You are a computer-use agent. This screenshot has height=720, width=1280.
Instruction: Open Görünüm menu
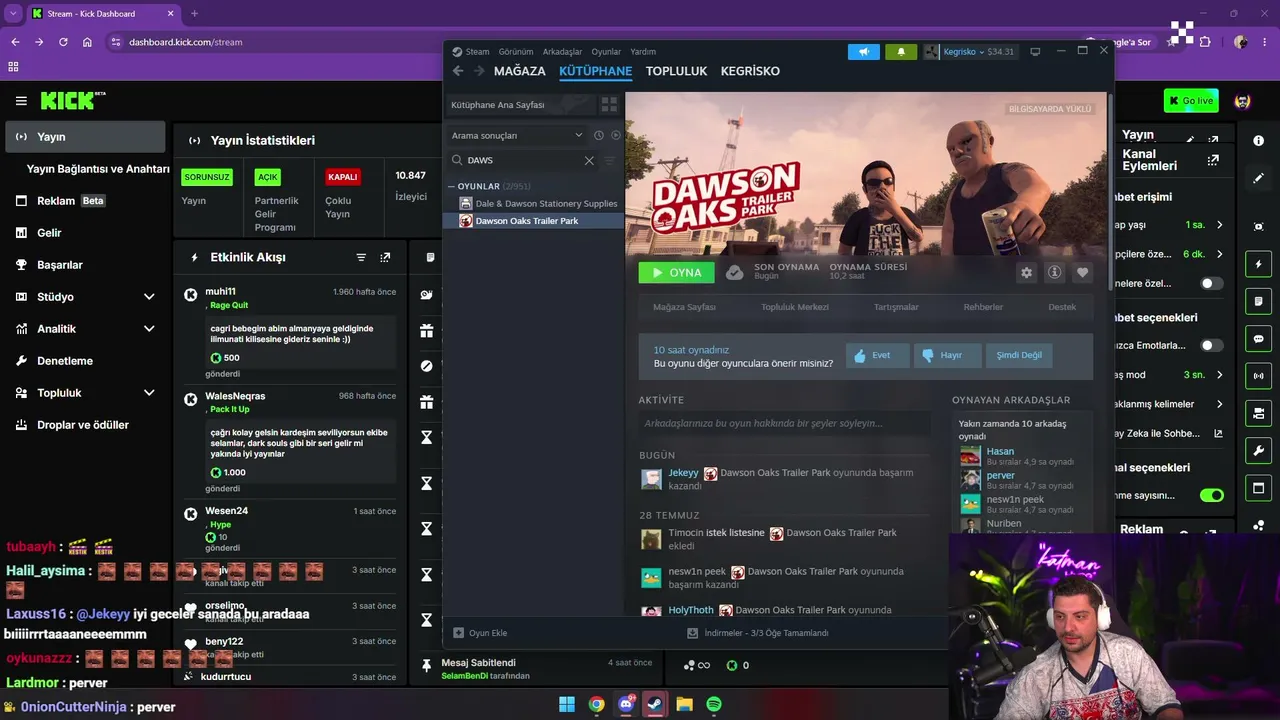tap(516, 52)
